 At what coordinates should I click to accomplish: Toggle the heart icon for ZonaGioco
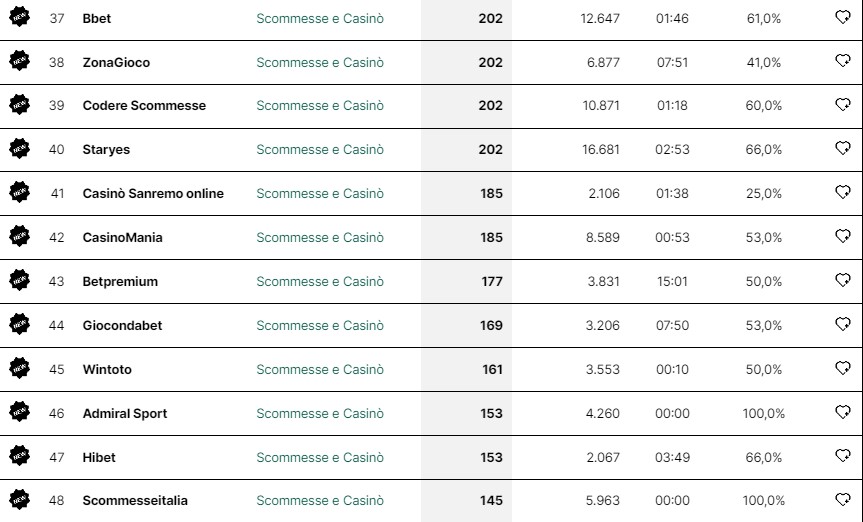(843, 61)
